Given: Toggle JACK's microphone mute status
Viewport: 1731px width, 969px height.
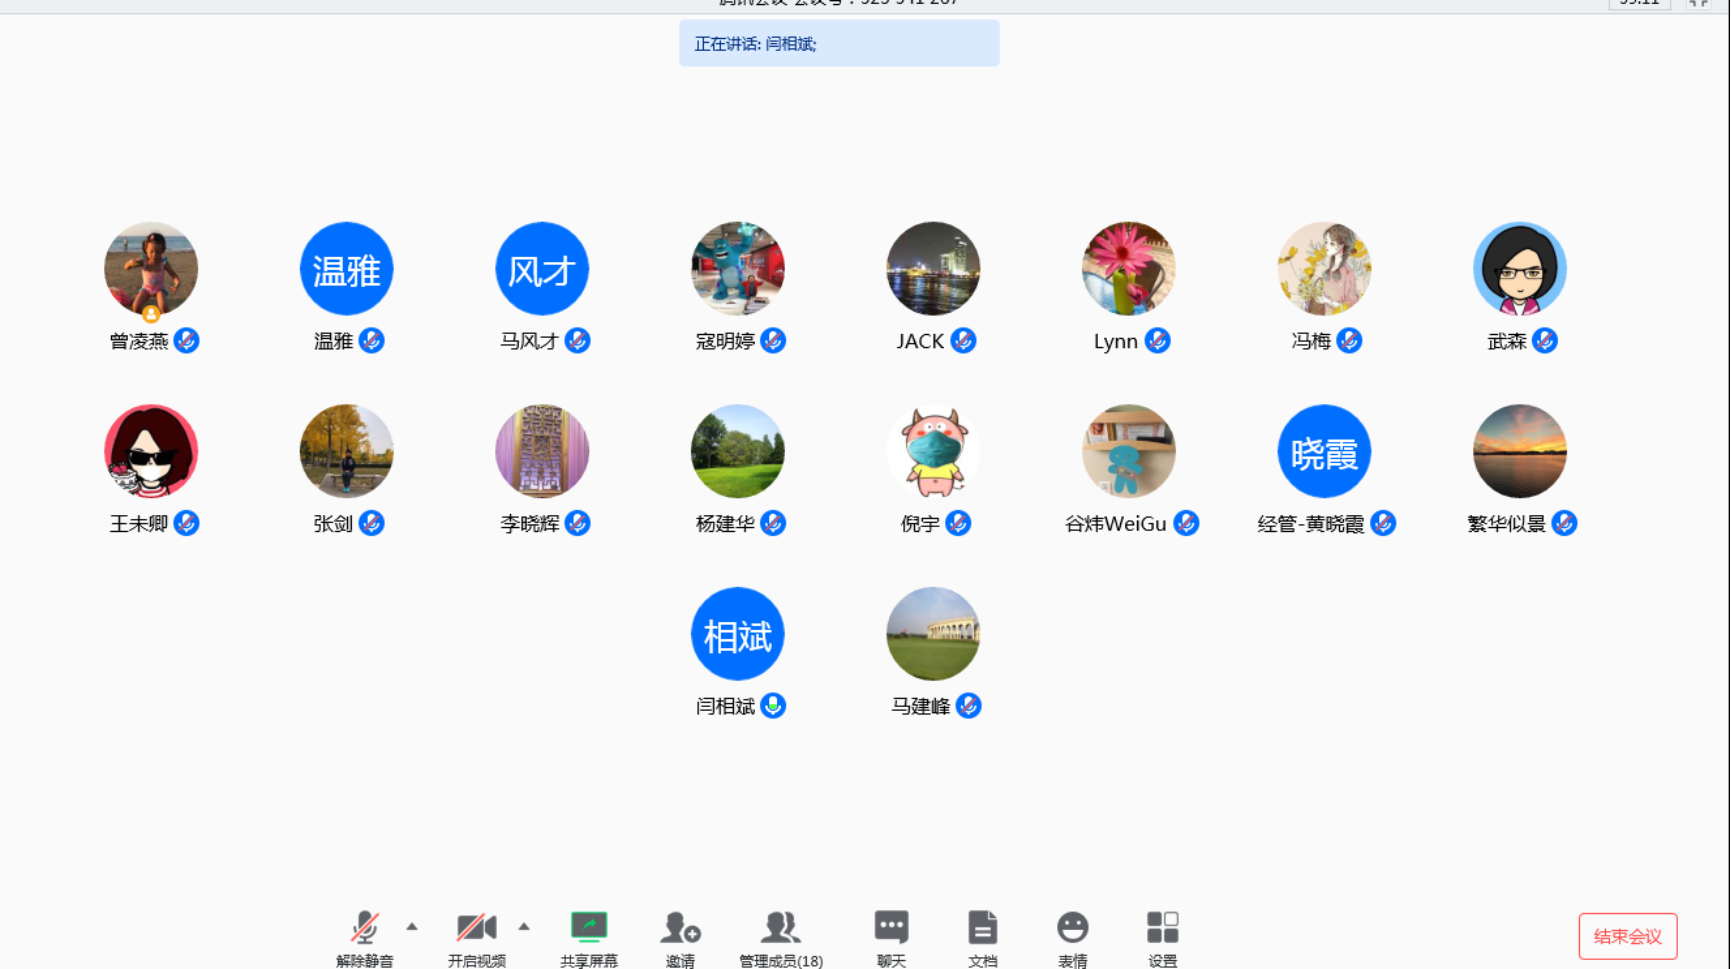Looking at the screenshot, I should 963,340.
